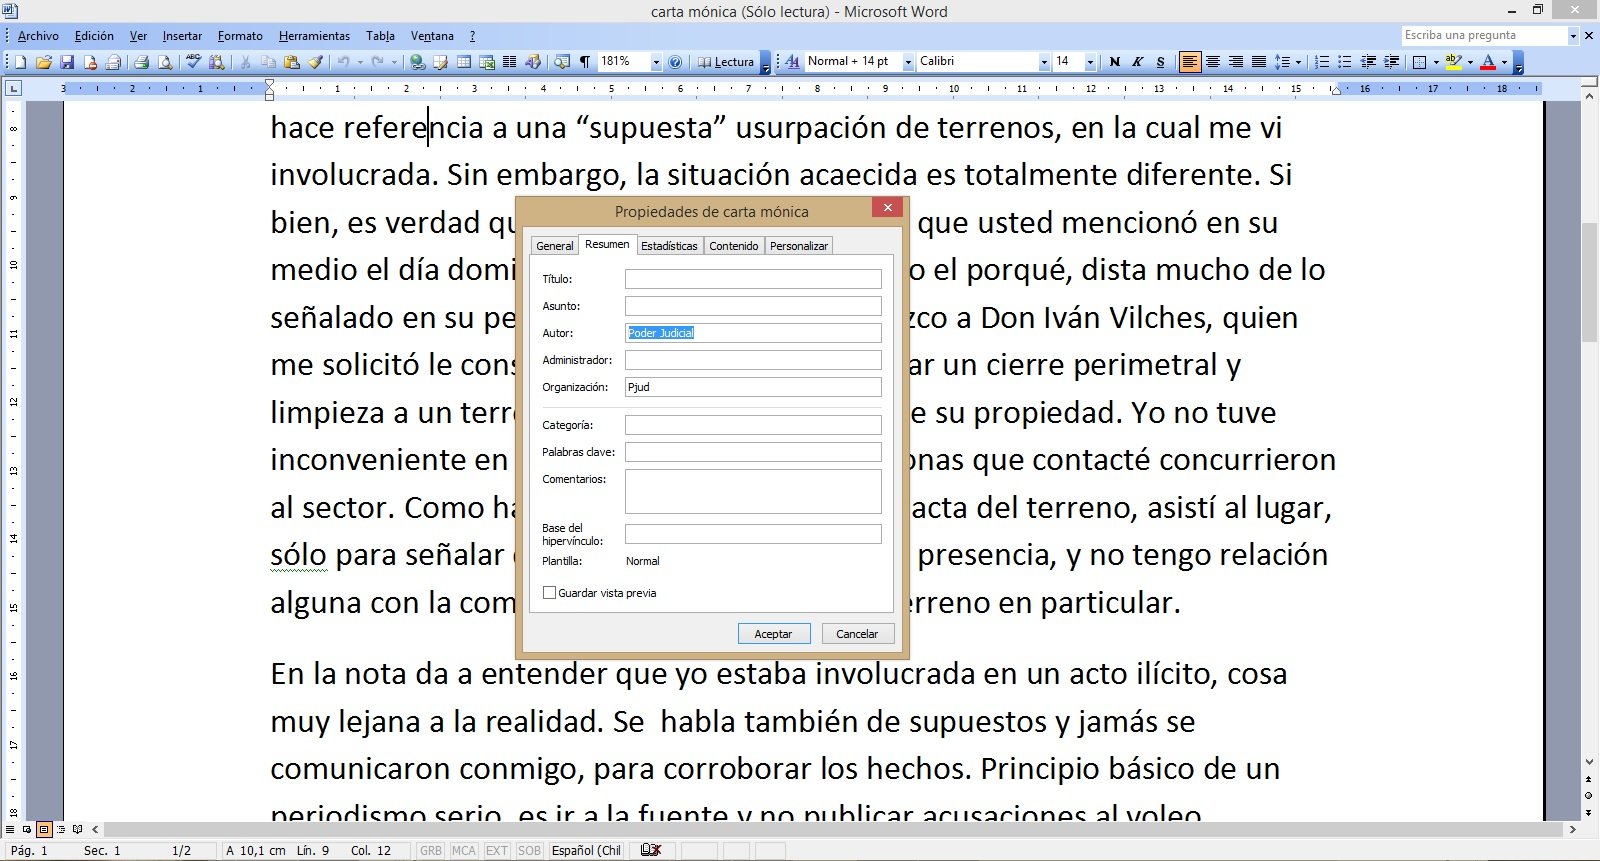Toggle bold formatting with the N button
Image resolution: width=1600 pixels, height=861 pixels.
[x=1115, y=62]
